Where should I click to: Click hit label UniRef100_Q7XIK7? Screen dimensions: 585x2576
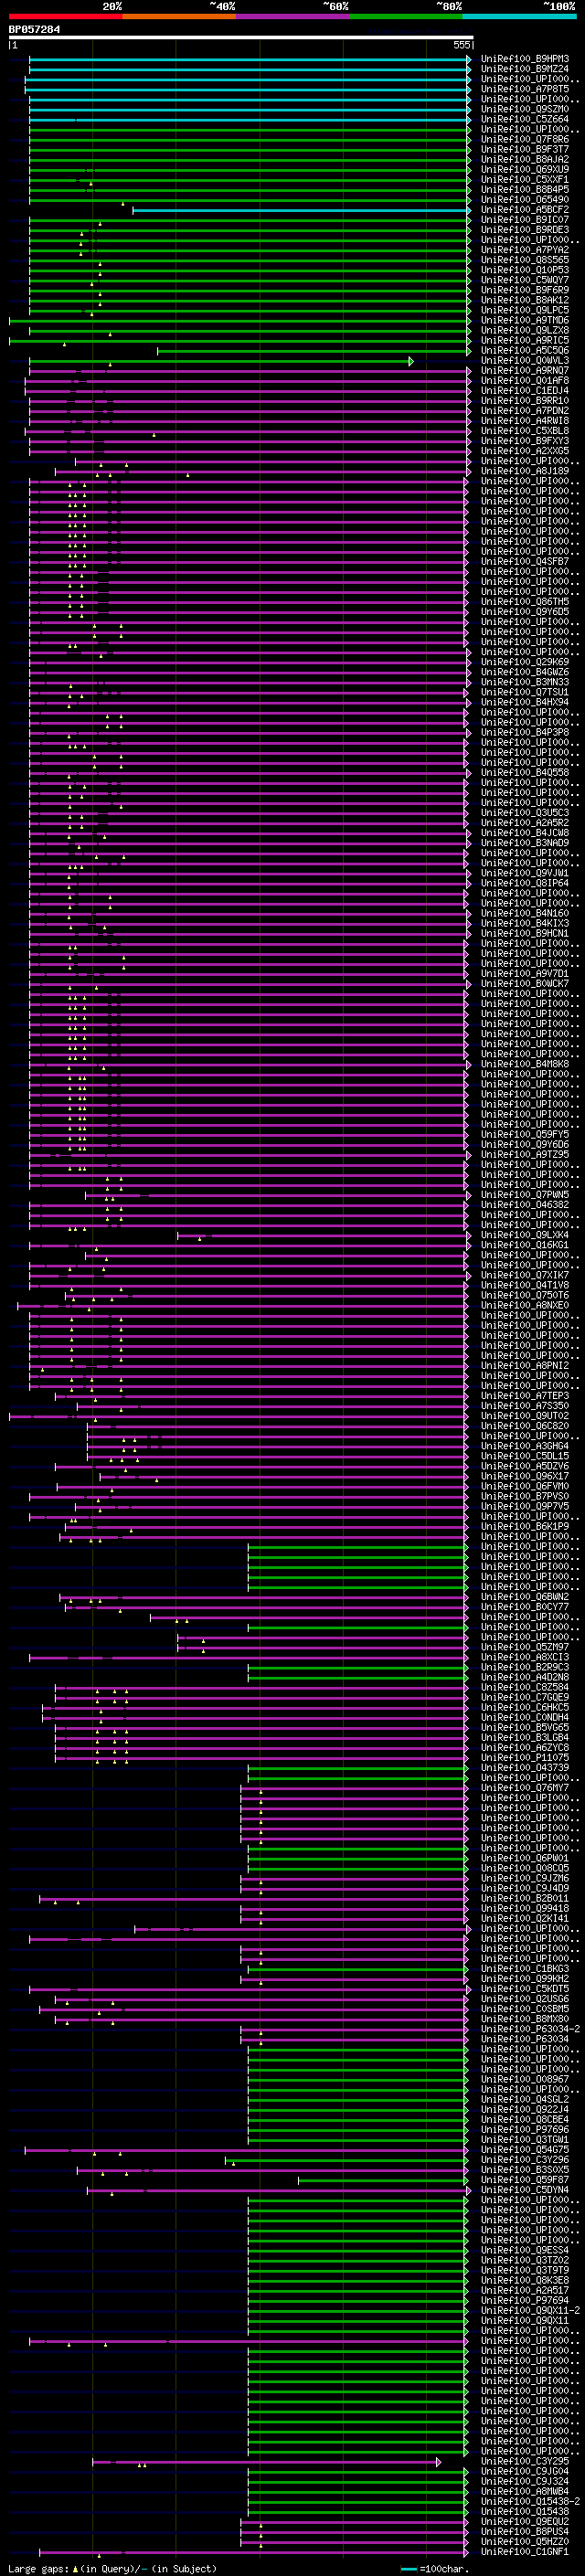click(x=524, y=1275)
